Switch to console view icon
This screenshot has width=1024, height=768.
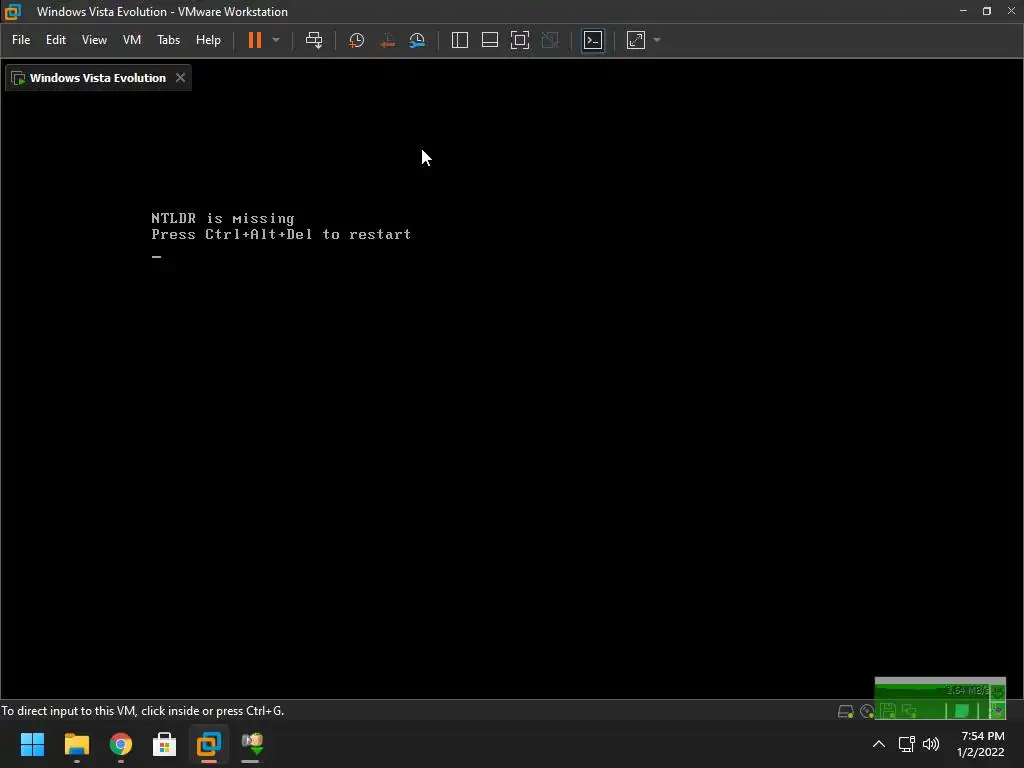coord(593,40)
